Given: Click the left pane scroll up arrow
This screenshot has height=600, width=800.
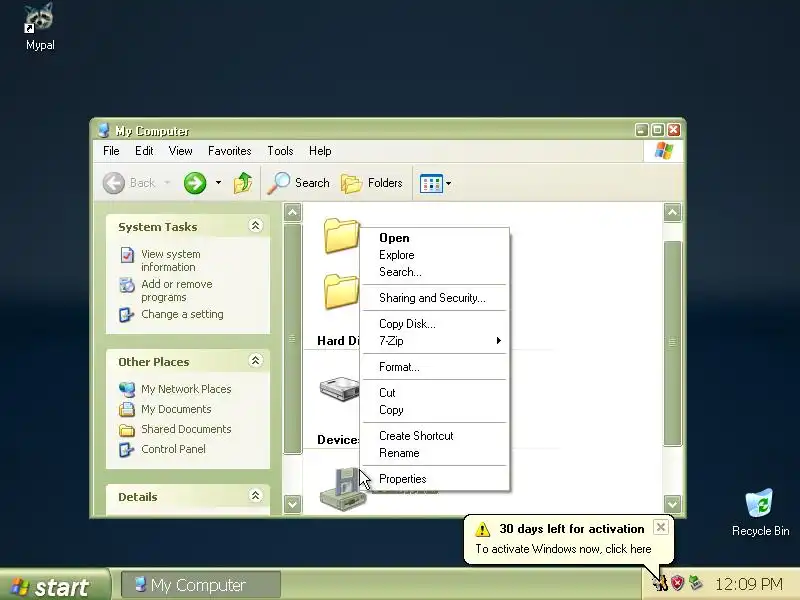Looking at the screenshot, I should point(293,212).
